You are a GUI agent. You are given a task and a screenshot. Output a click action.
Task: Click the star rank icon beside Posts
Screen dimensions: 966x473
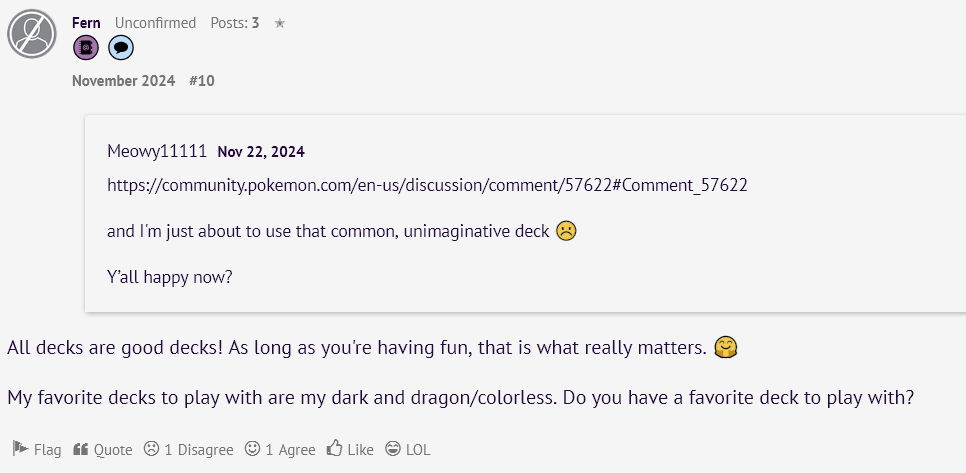280,23
